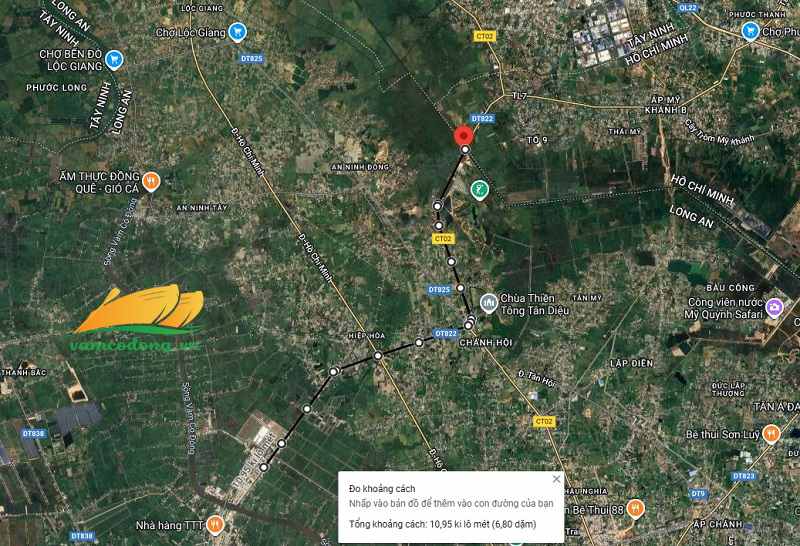The width and height of the screenshot is (800, 546).
Task: Click the last measurement point at path's southwest end
Action: point(264,467)
